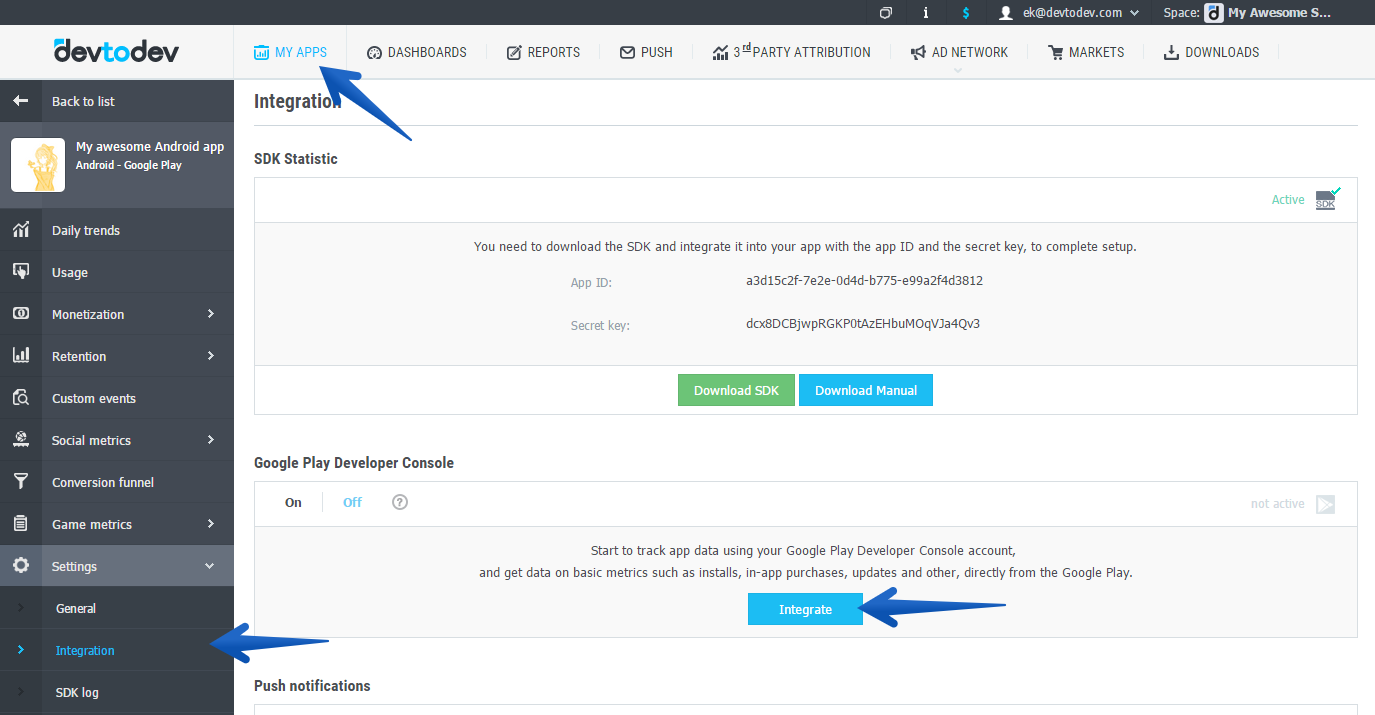
Task: Click the info icon in top bar
Action: [x=925, y=13]
